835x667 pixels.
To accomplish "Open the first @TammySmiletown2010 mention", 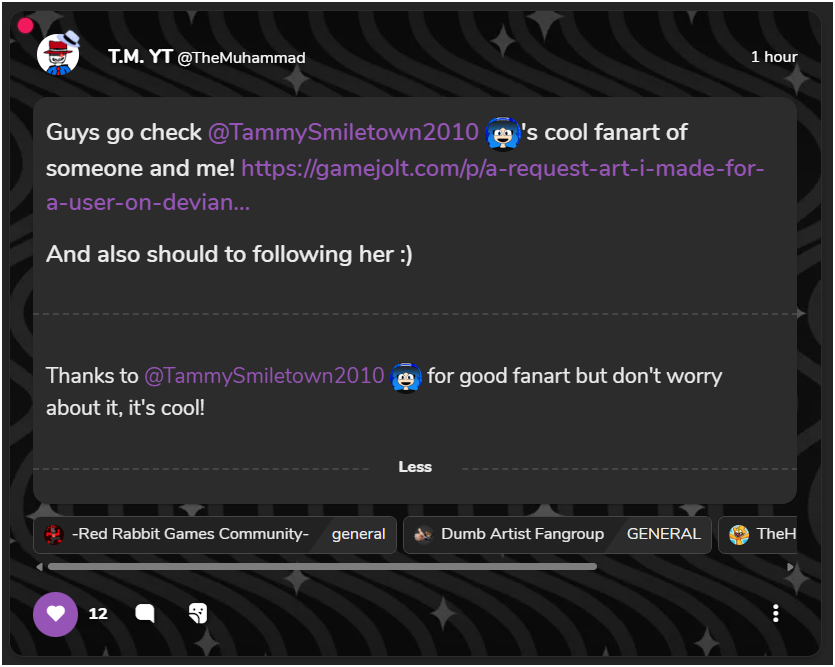I will click(343, 132).
